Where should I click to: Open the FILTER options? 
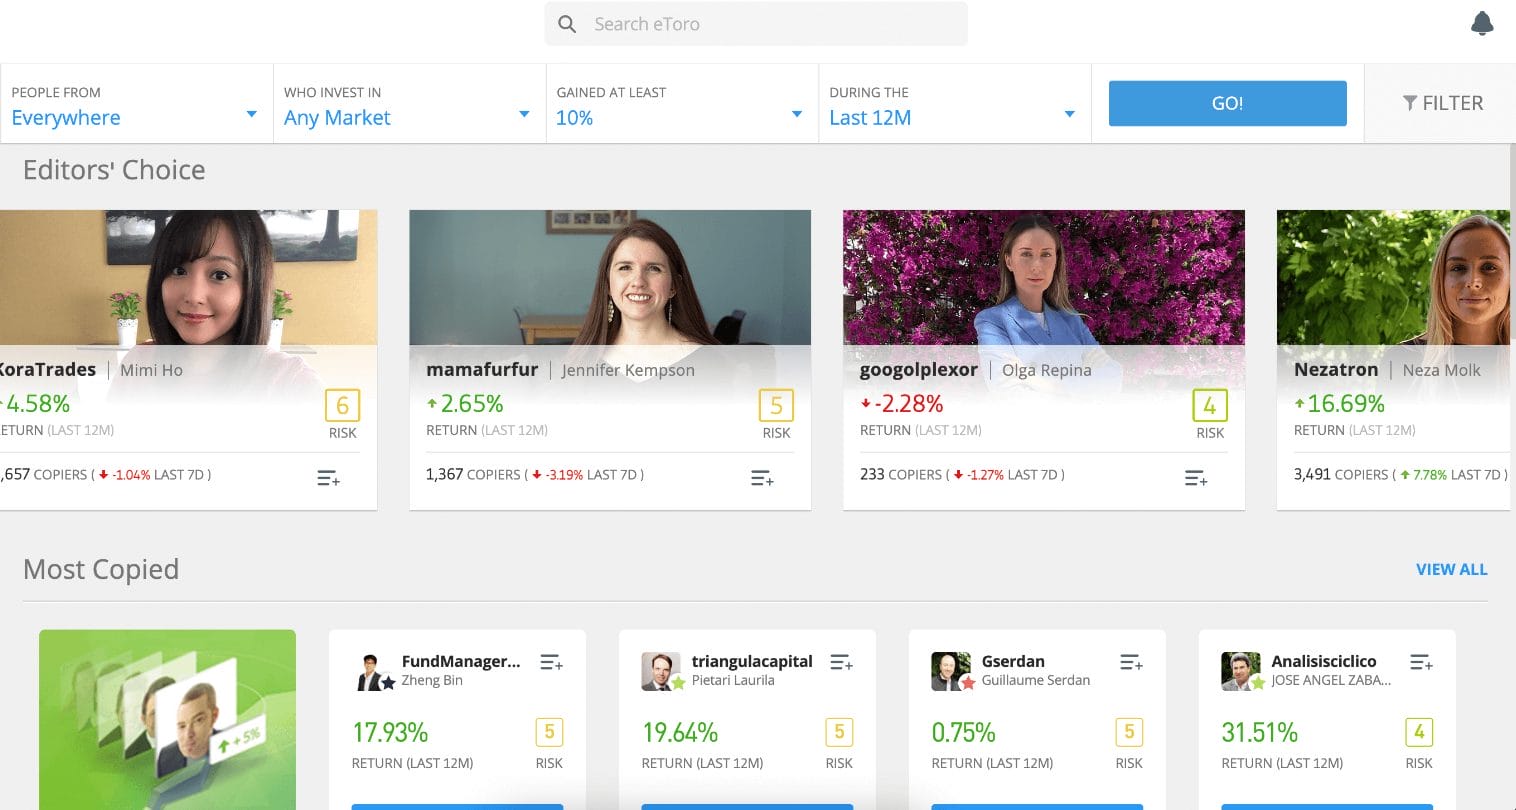(1442, 103)
